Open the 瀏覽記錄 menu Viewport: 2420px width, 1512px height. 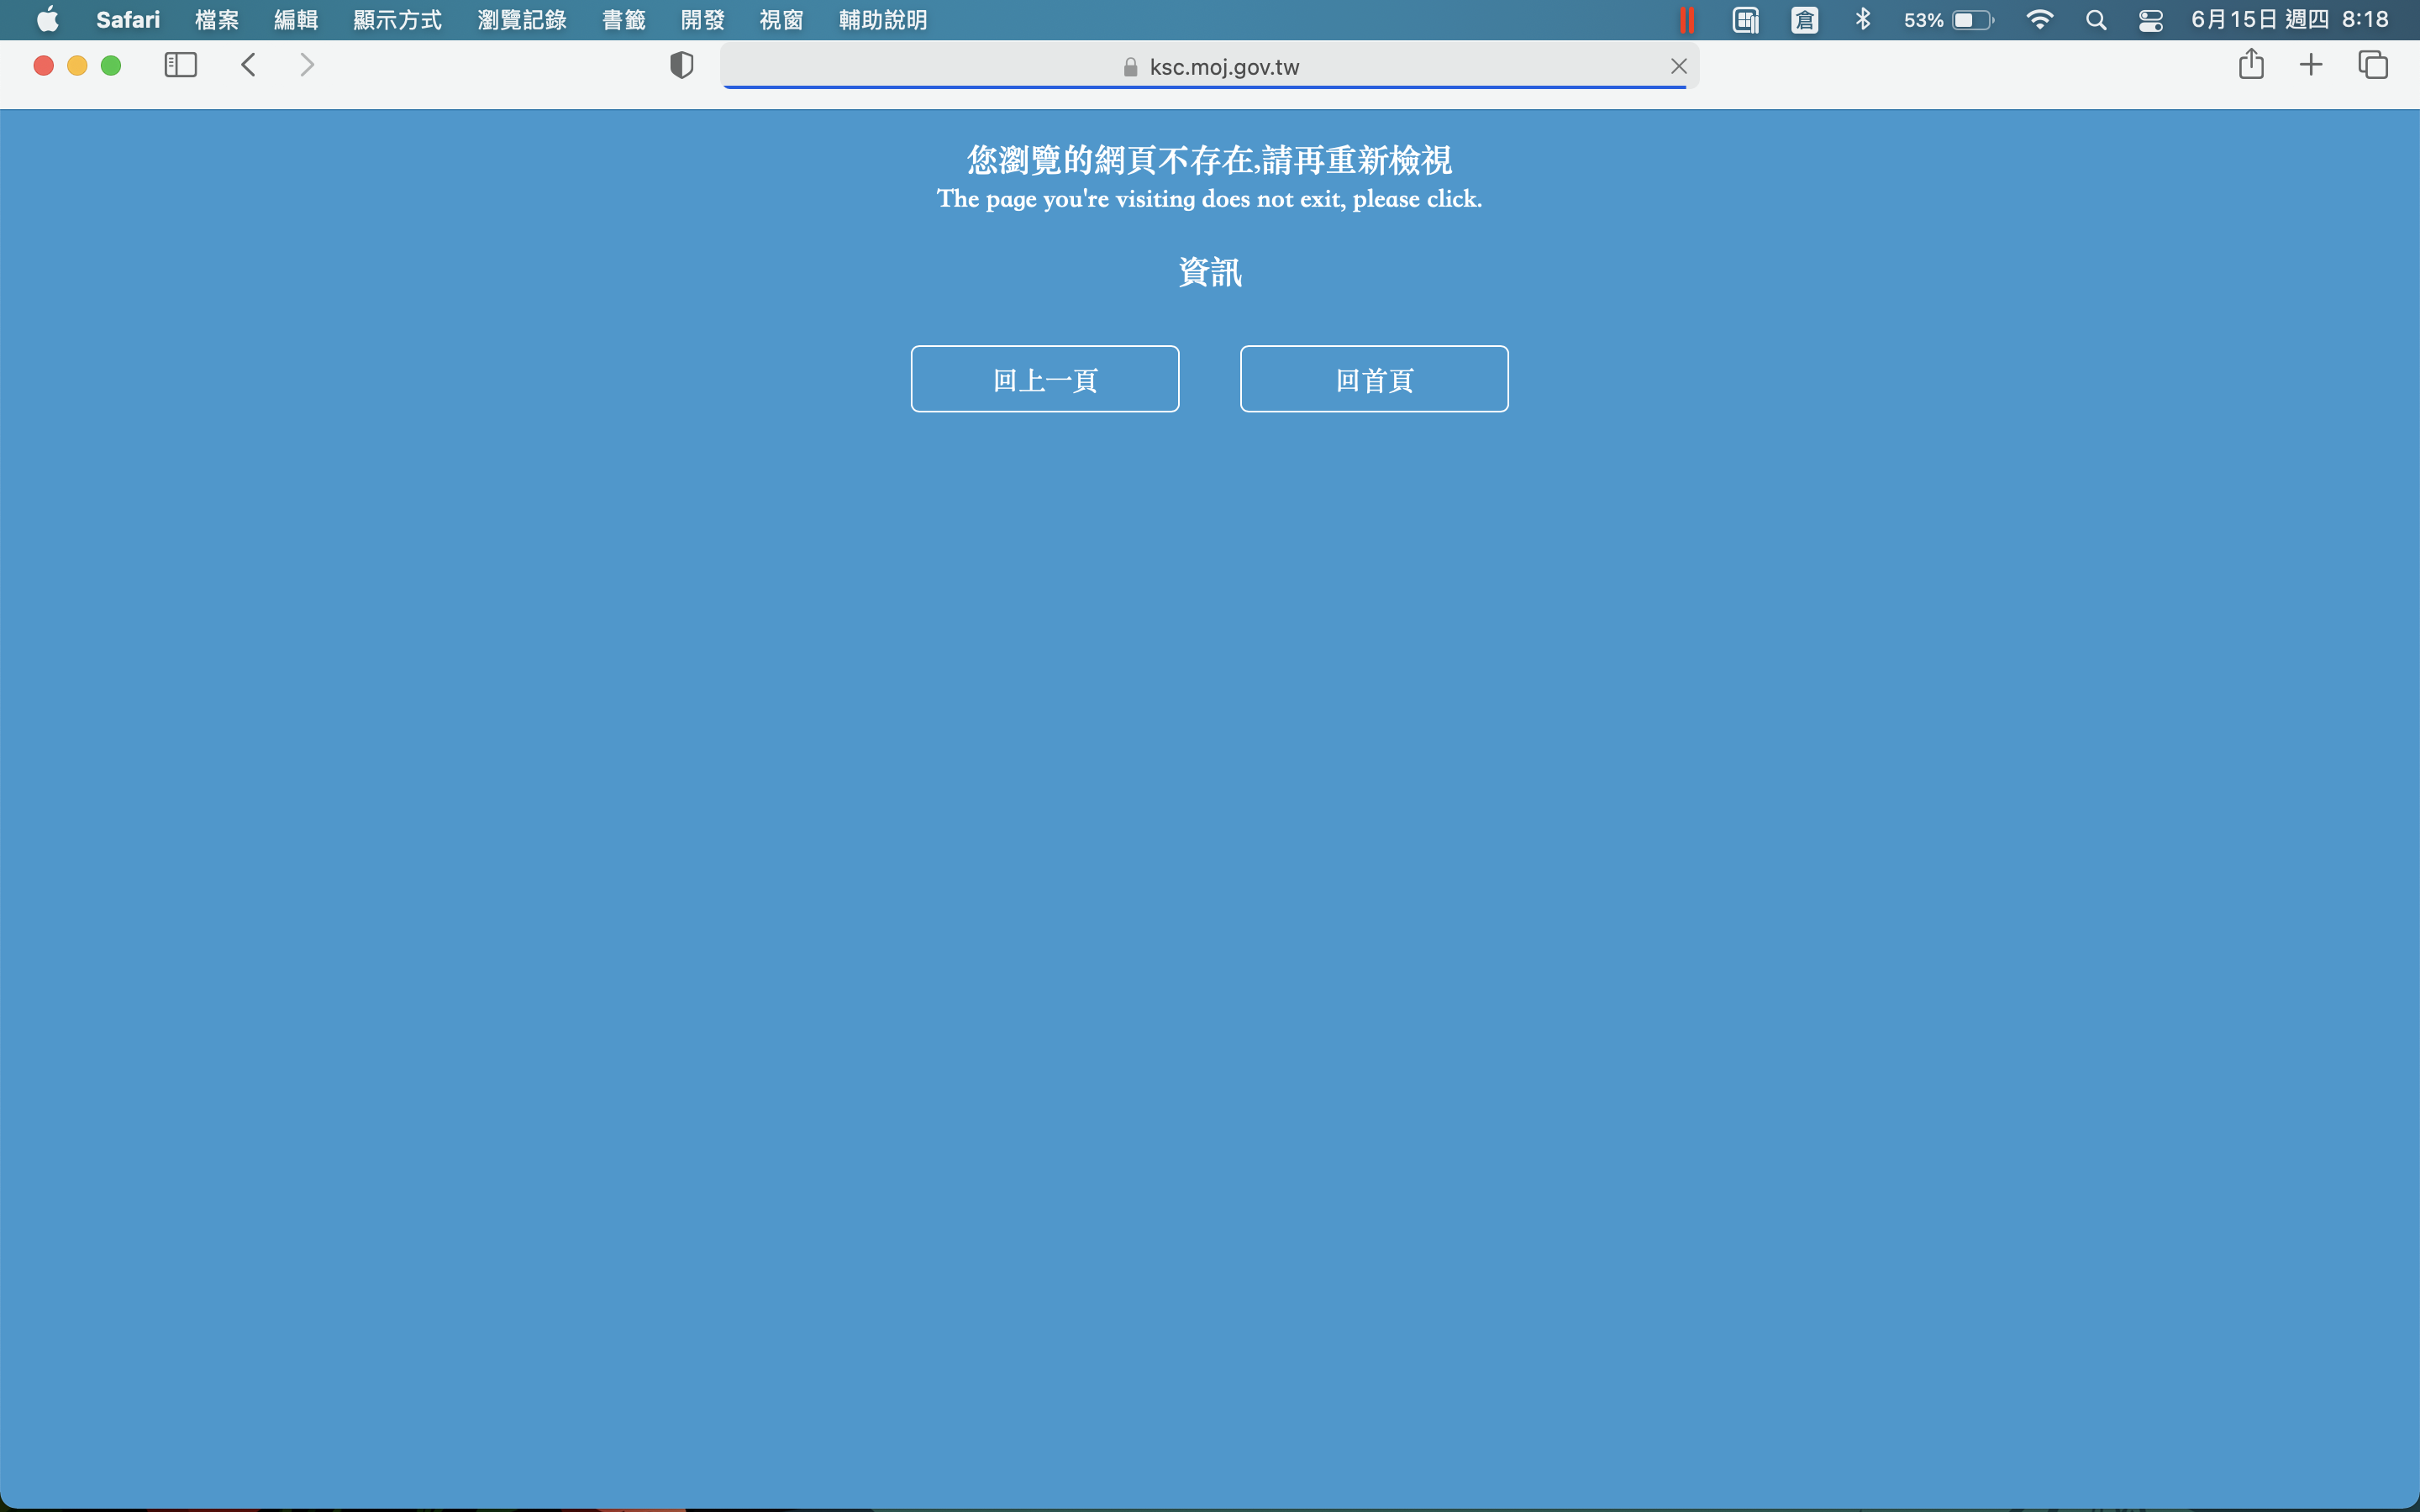pyautogui.click(x=522, y=20)
